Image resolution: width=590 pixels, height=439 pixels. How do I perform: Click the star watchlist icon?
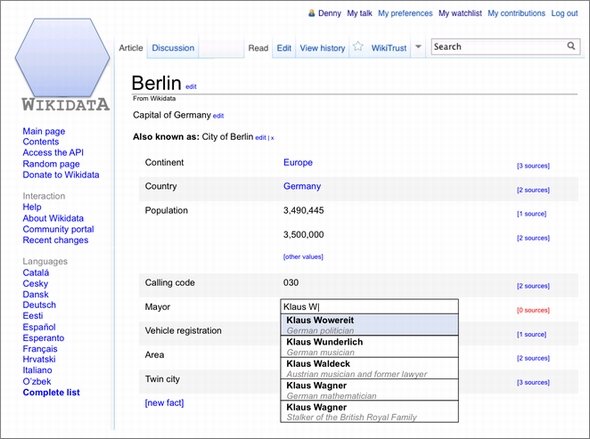pos(358,47)
